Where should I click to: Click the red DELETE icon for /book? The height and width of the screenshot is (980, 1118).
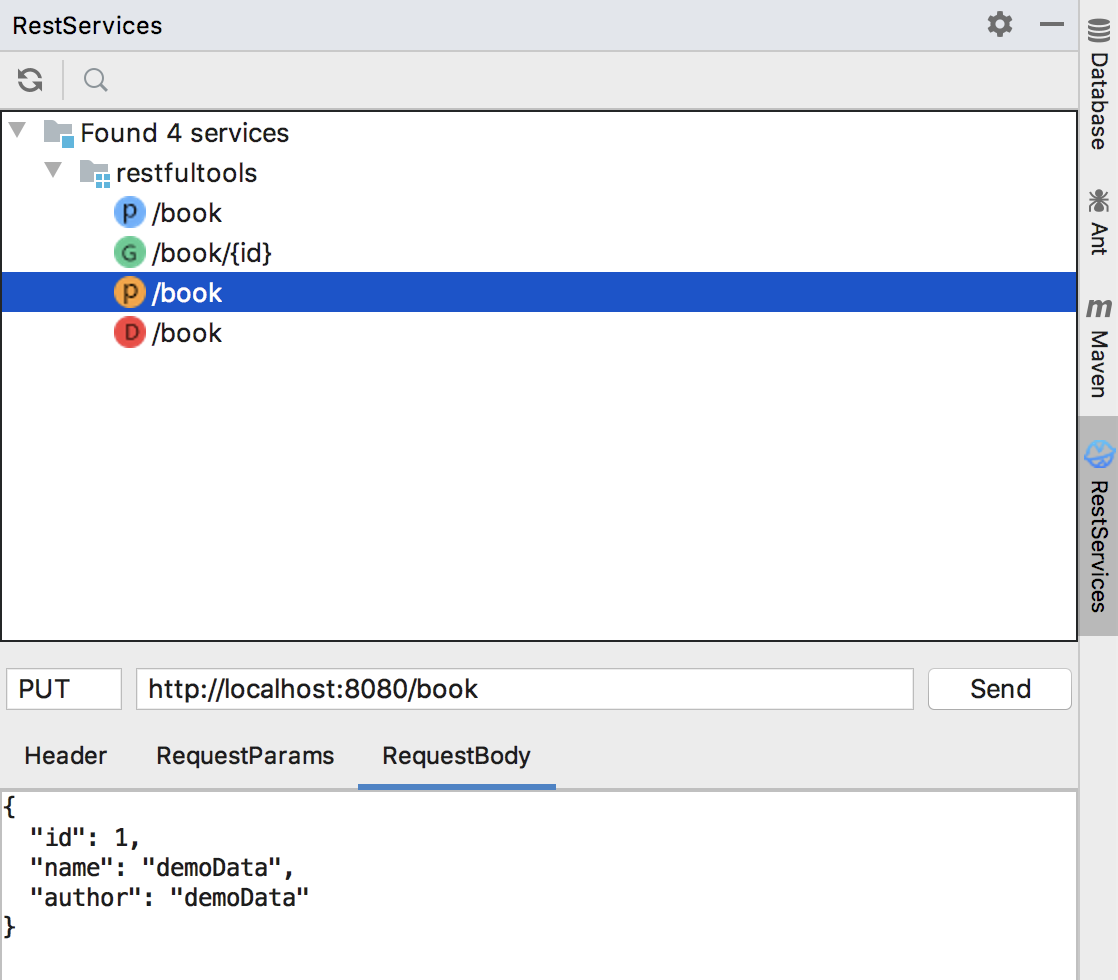click(130, 333)
